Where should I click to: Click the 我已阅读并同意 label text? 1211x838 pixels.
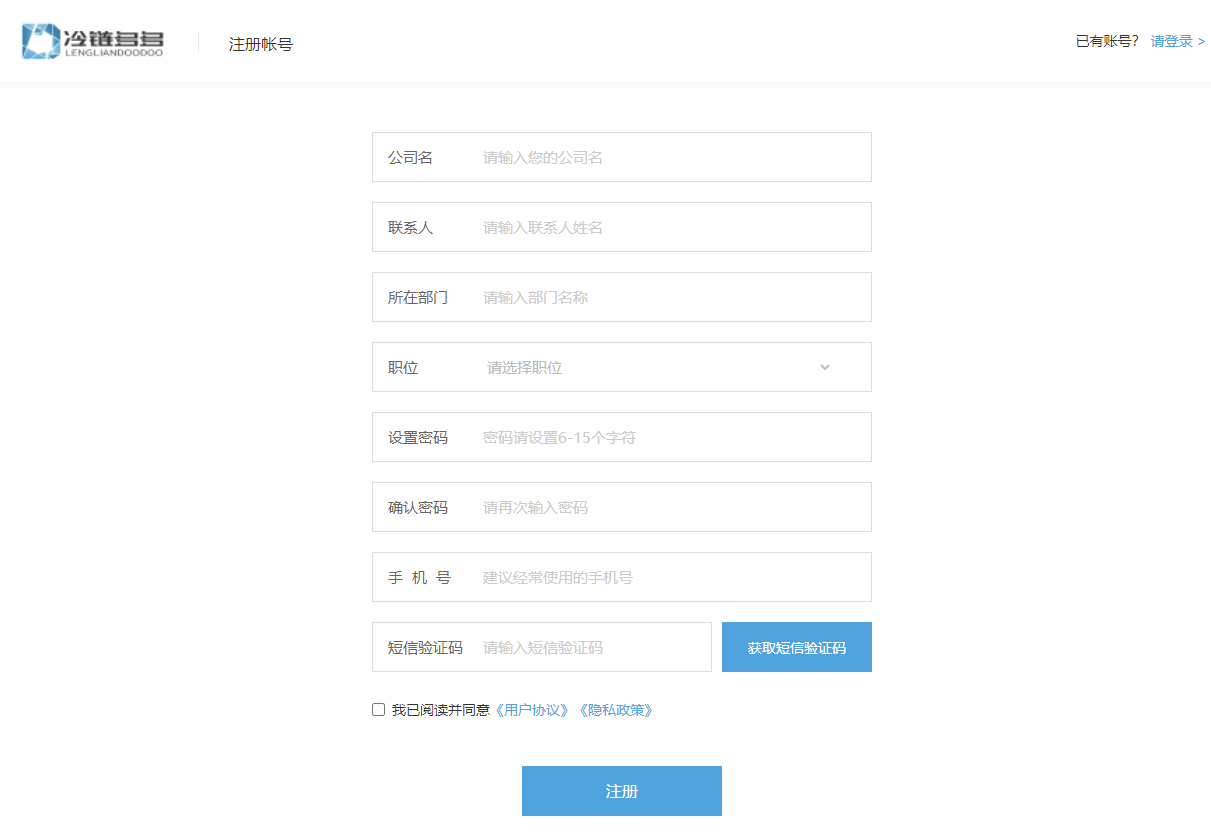(441, 710)
